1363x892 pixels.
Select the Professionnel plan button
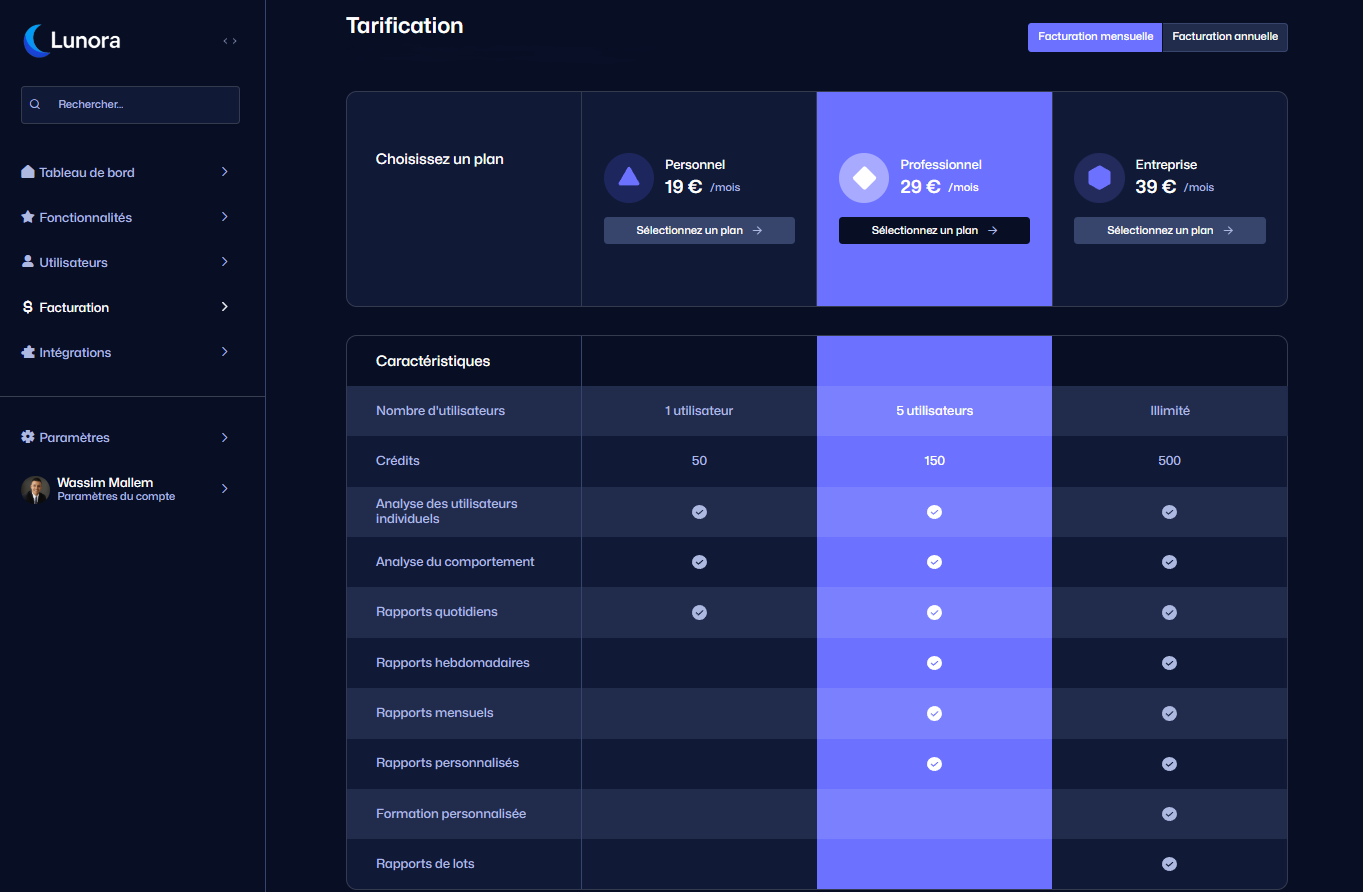pos(934,230)
